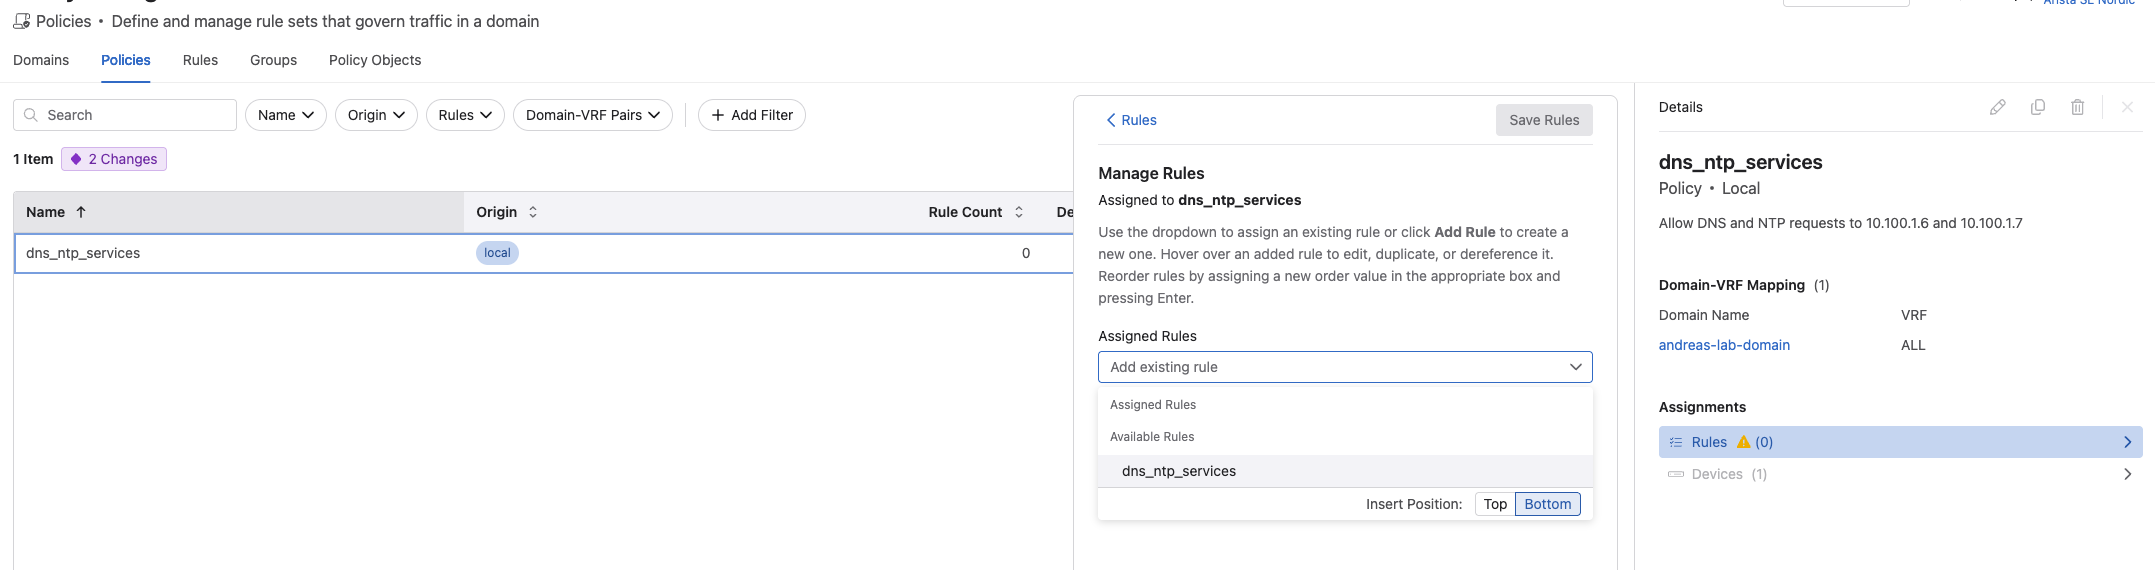Click the list icon beside Rules assignment
The height and width of the screenshot is (570, 2155).
1676,442
